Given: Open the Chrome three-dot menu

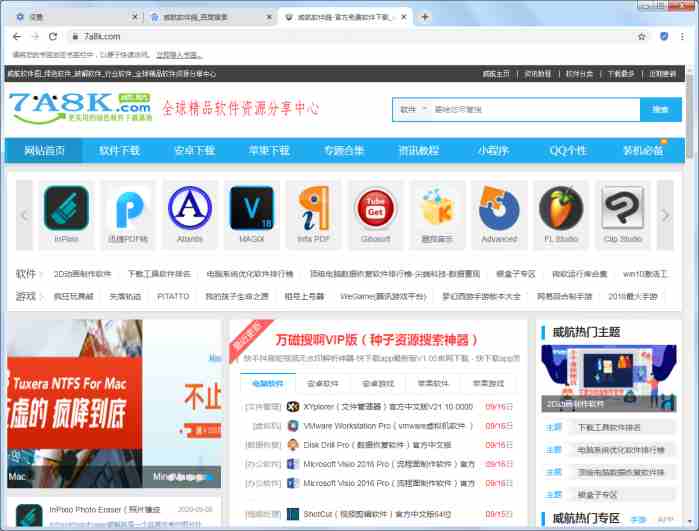Looking at the screenshot, I should click(x=682, y=37).
